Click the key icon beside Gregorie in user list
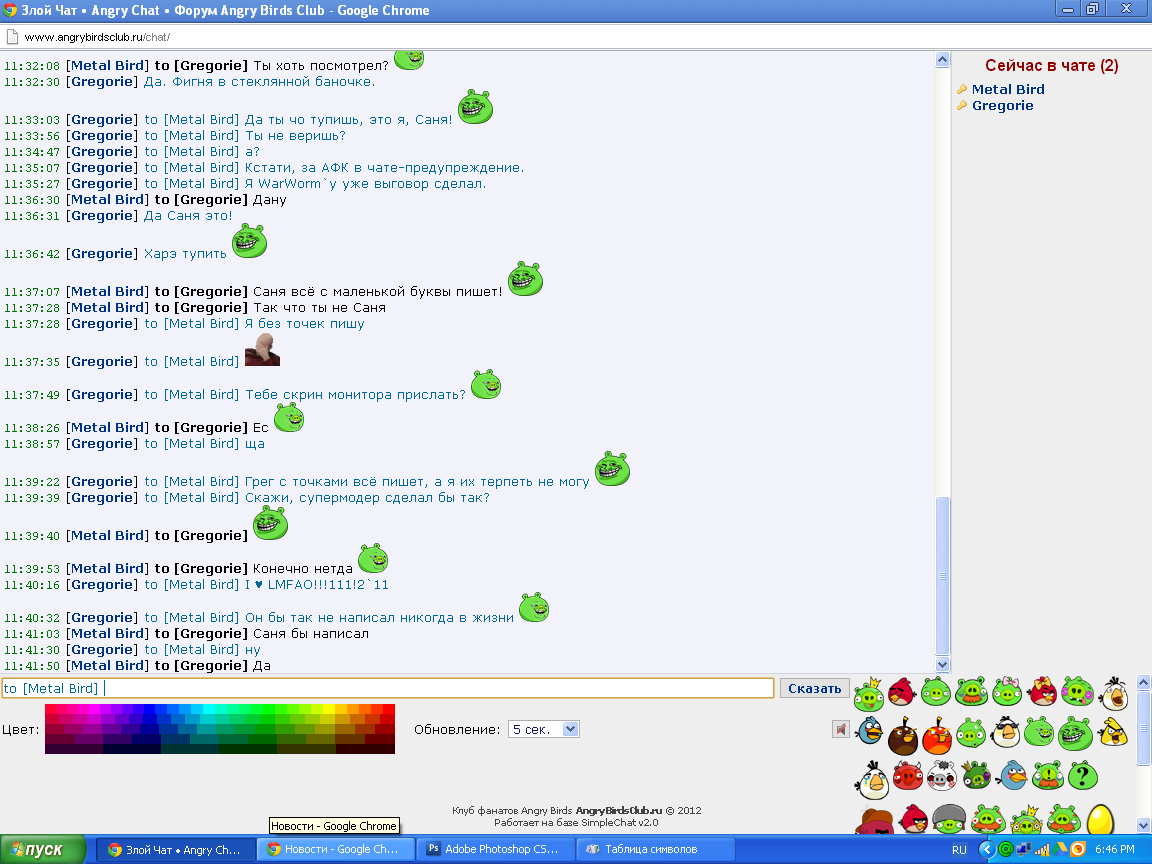 coord(962,106)
